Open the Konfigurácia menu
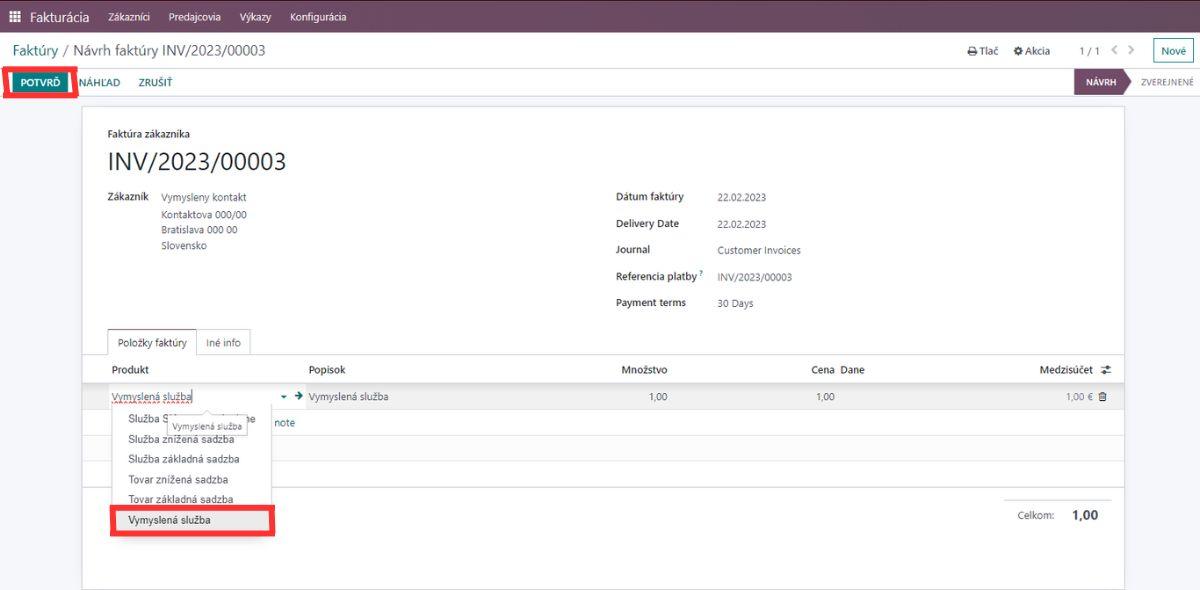This screenshot has width=1200, height=590. pos(318,17)
